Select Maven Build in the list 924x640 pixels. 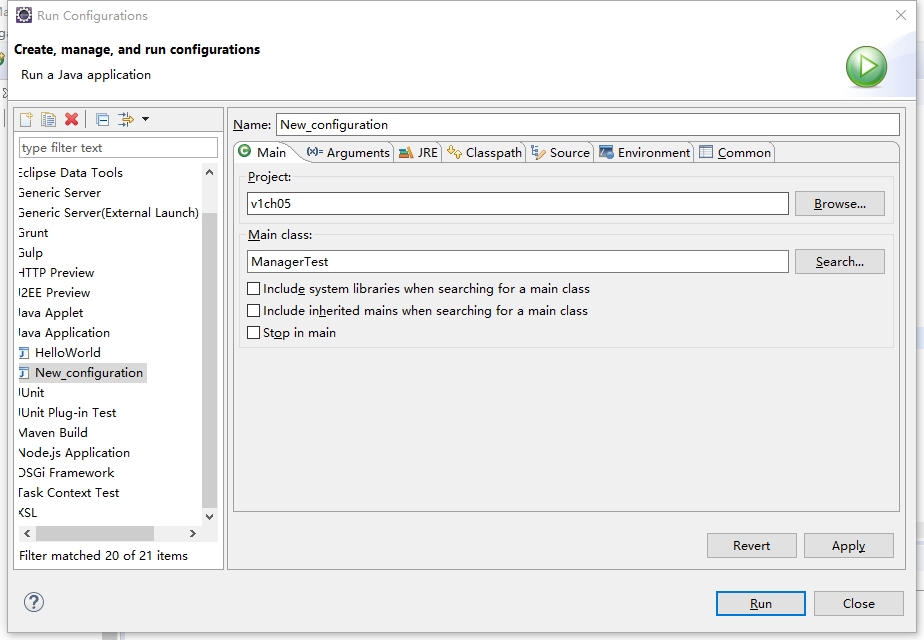point(53,433)
